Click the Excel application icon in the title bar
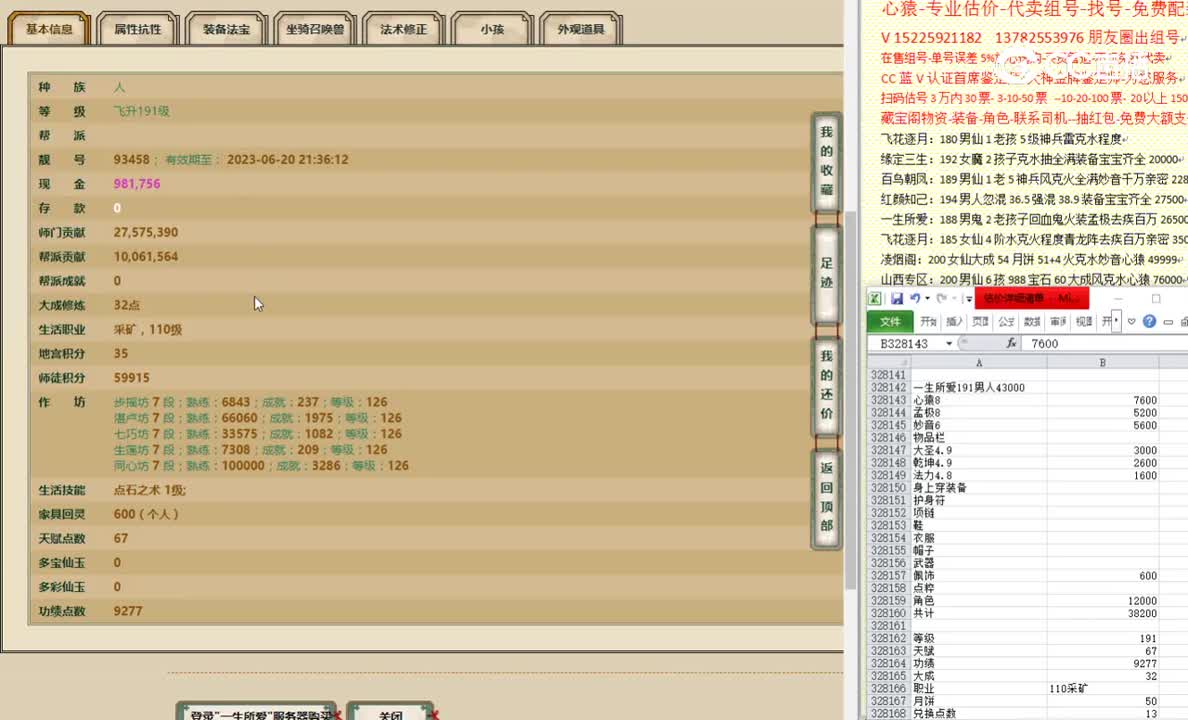The image size is (1188, 720). coord(873,298)
